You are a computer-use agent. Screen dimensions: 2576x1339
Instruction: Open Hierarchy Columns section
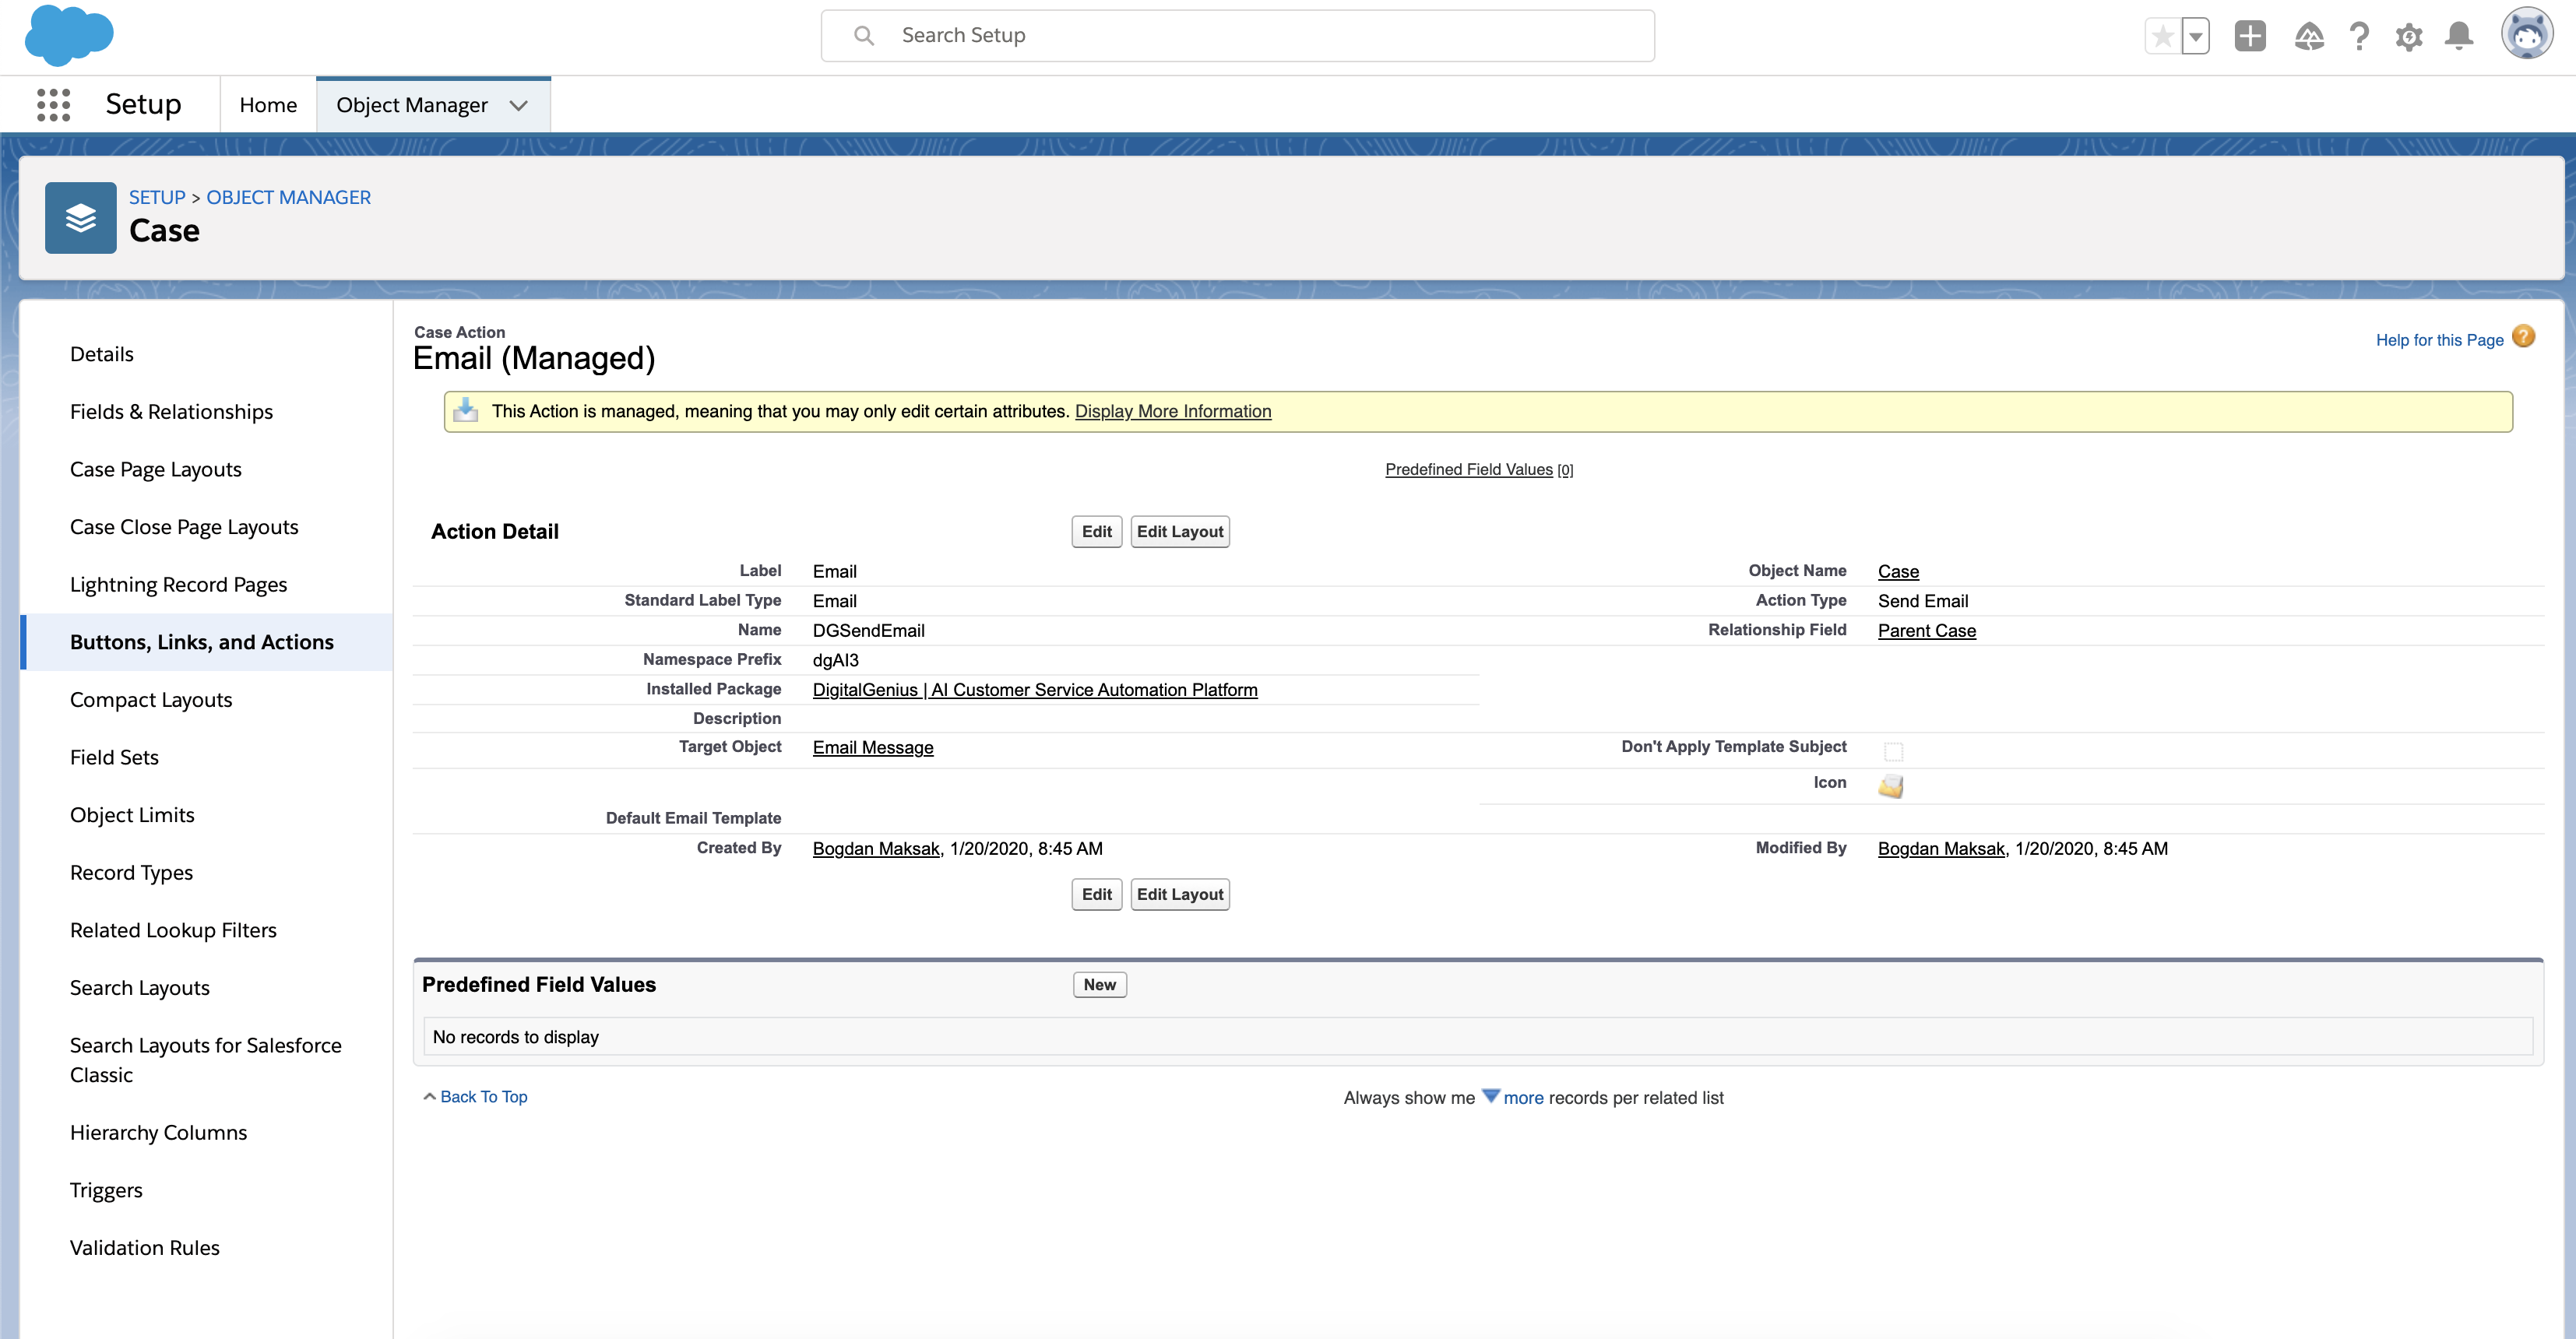[158, 1133]
